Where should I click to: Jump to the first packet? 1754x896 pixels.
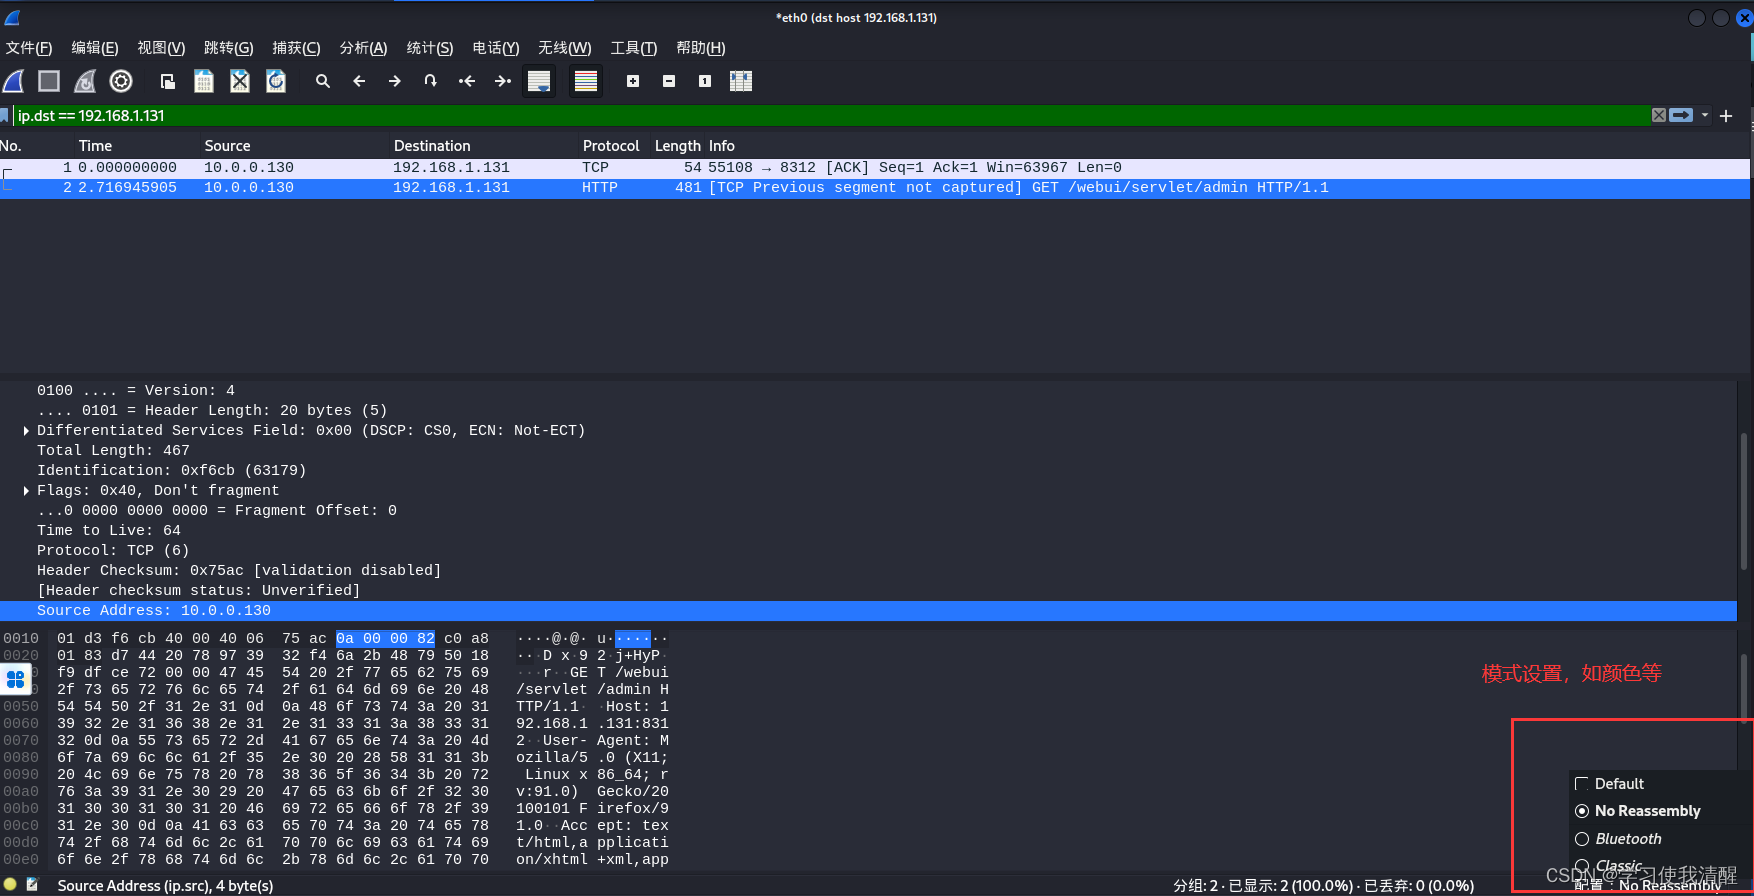point(466,81)
